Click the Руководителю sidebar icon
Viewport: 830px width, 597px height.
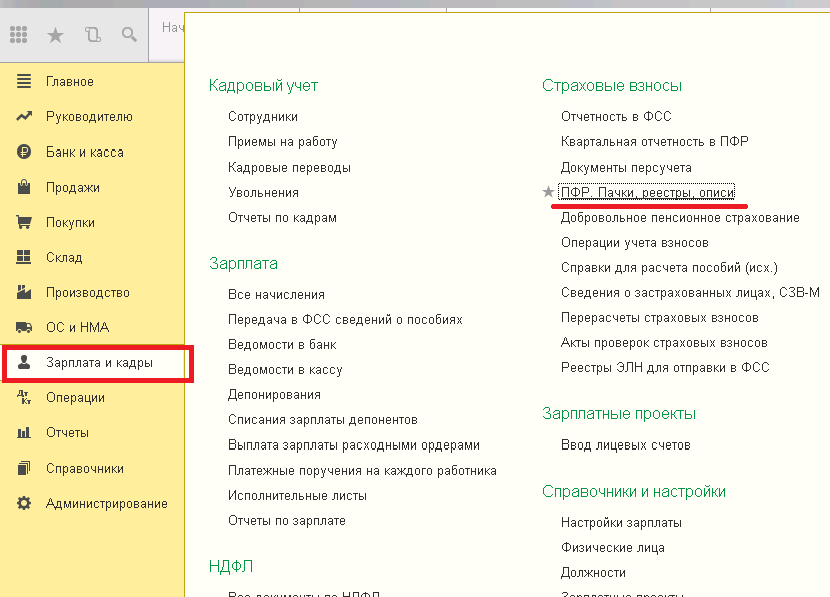click(x=22, y=116)
